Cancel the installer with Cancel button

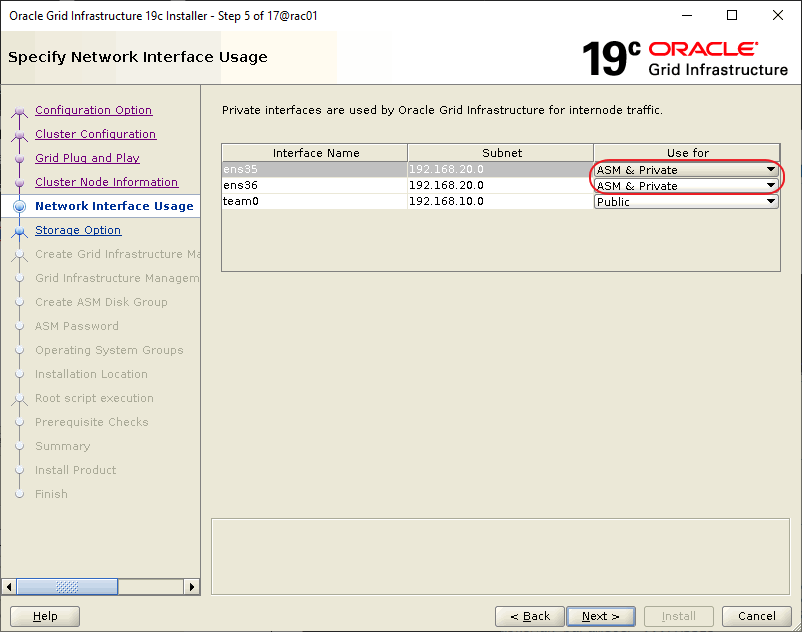756,616
